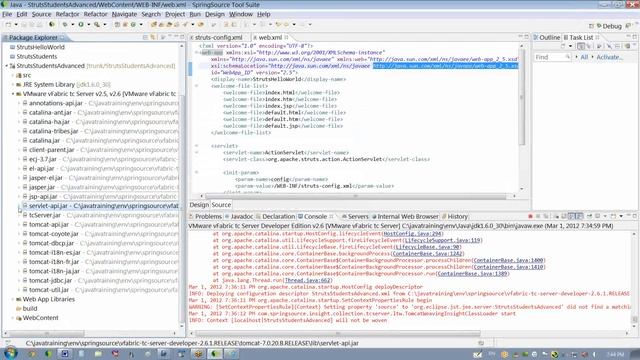Click the taskbar clock
Screen dimensions: 640x360
[x=615, y=354]
